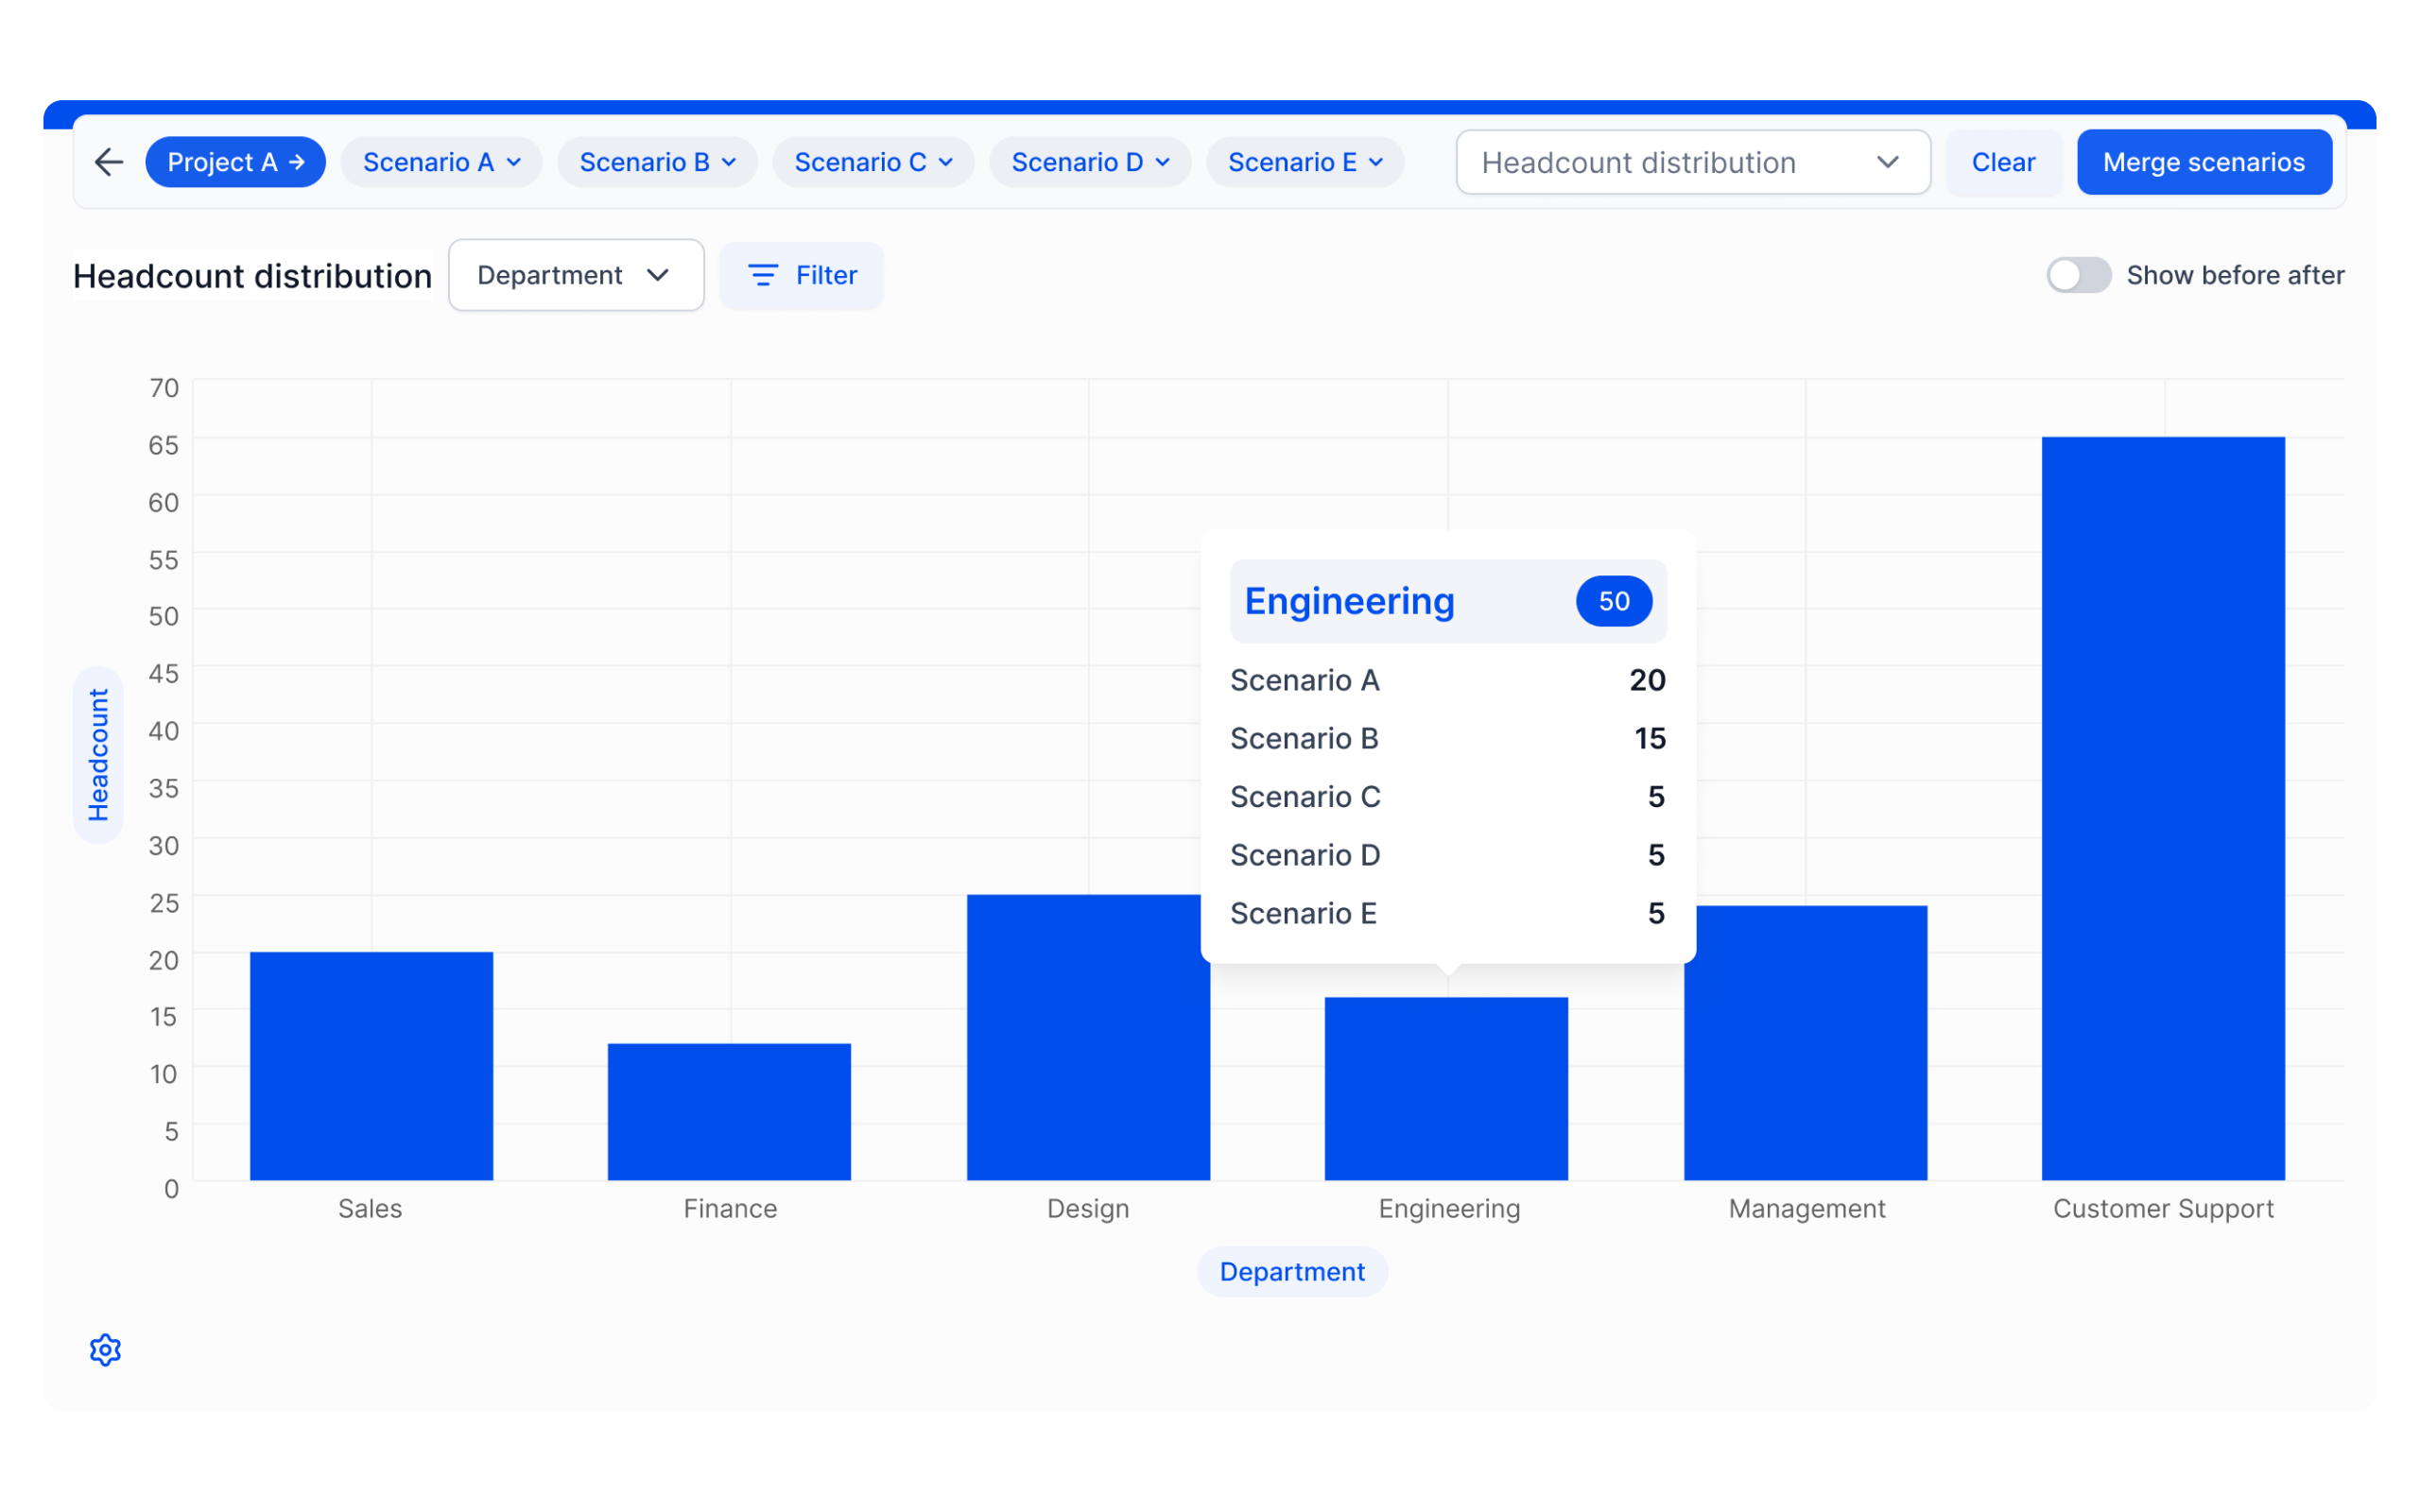Image resolution: width=2420 pixels, height=1512 pixels.
Task: Click Scenario D row in tooltip
Action: click(1448, 855)
